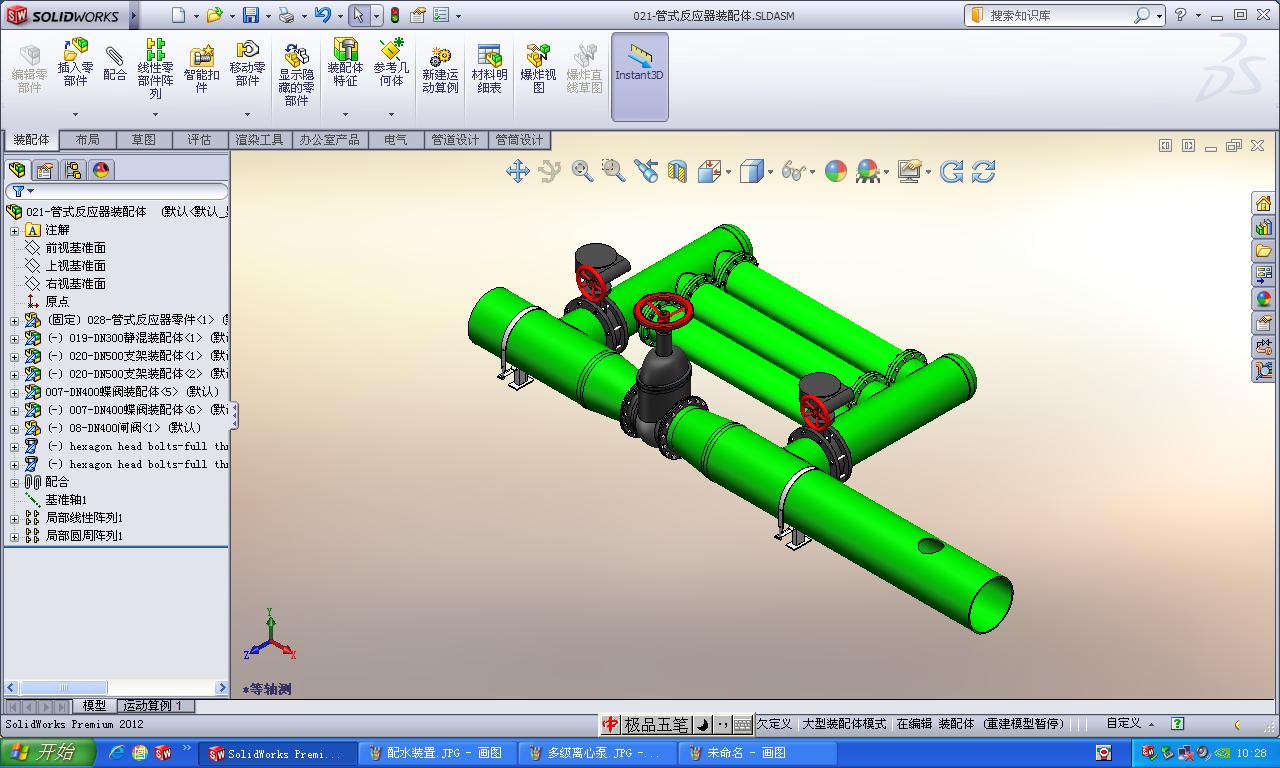Open the 装配体特征 (Assembly Features) tool
This screenshot has height=768, width=1280.
pyautogui.click(x=345, y=63)
